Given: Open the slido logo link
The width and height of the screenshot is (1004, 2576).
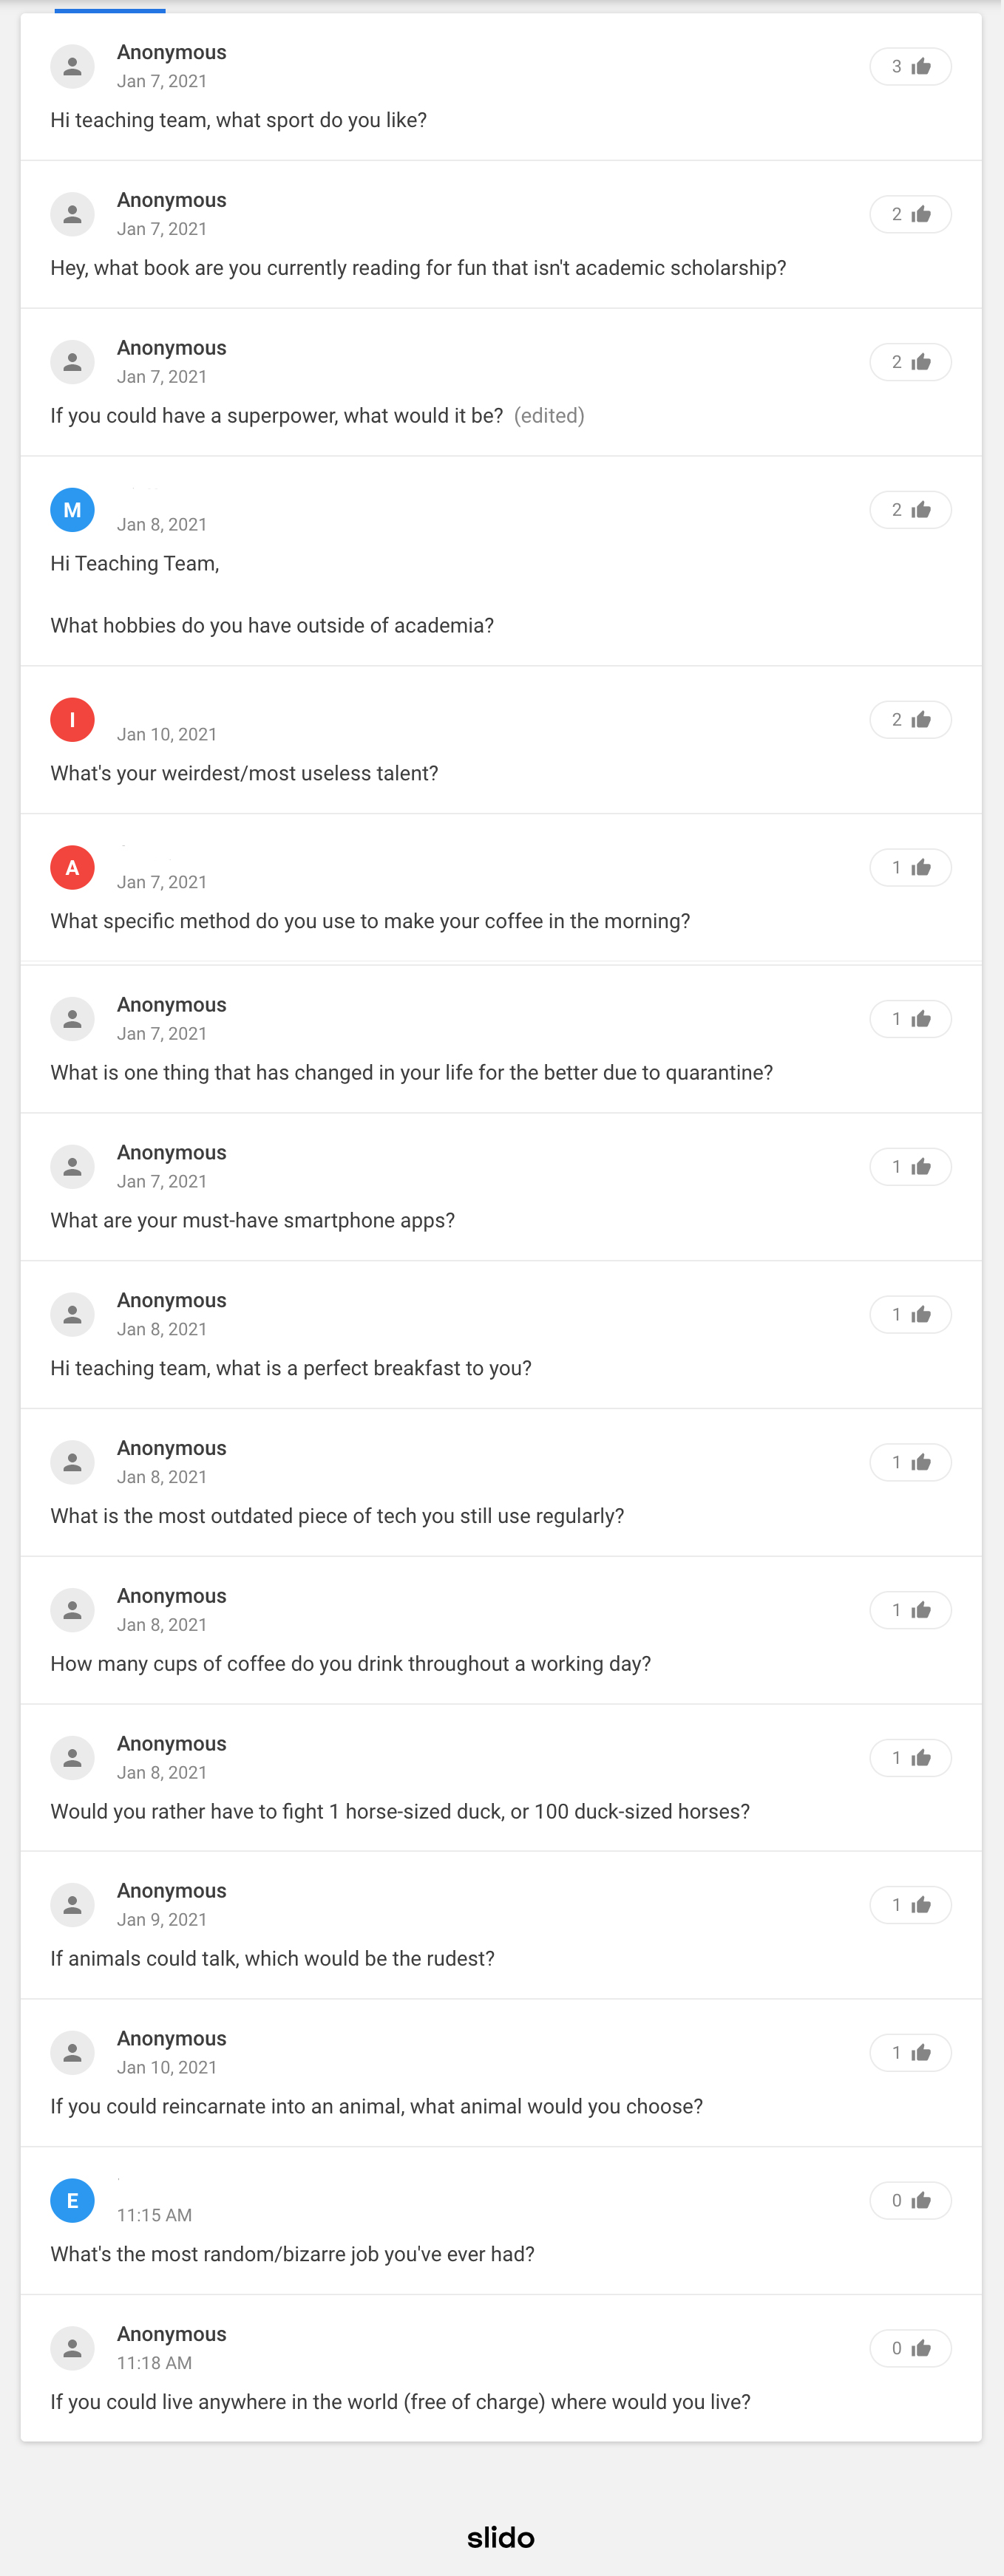Looking at the screenshot, I should point(501,2537).
